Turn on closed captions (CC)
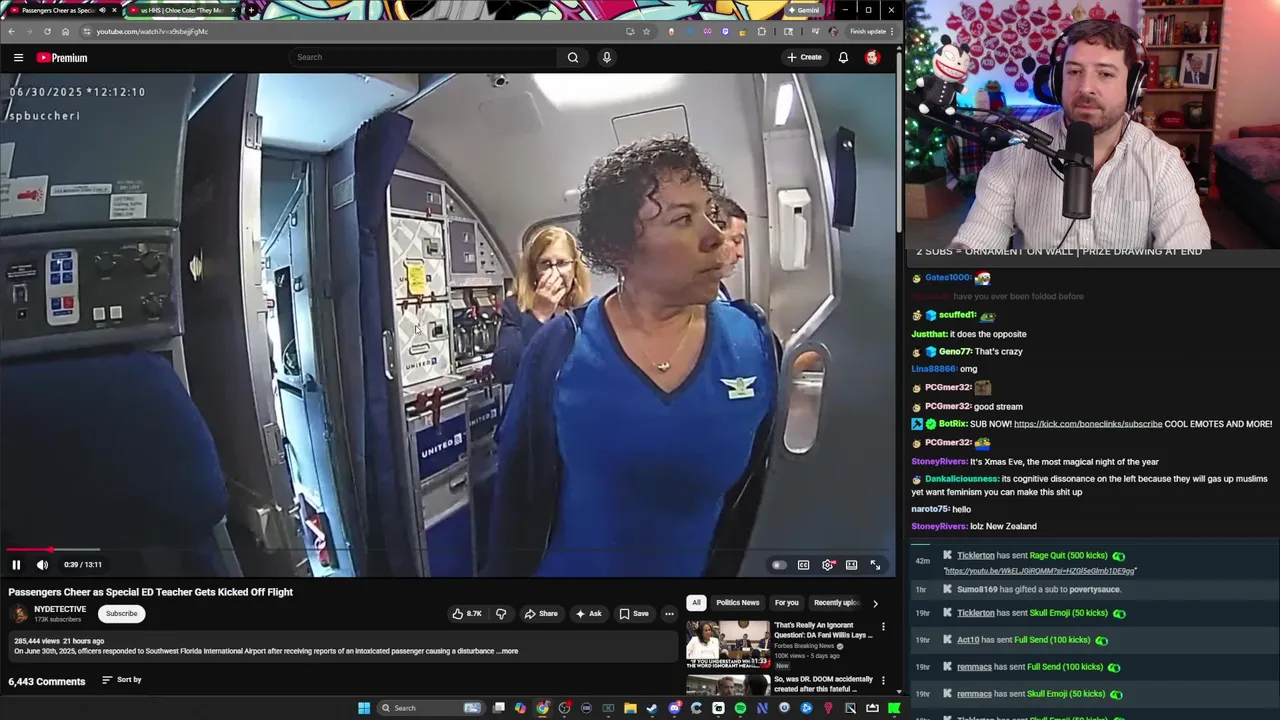This screenshot has height=720, width=1280. click(803, 565)
